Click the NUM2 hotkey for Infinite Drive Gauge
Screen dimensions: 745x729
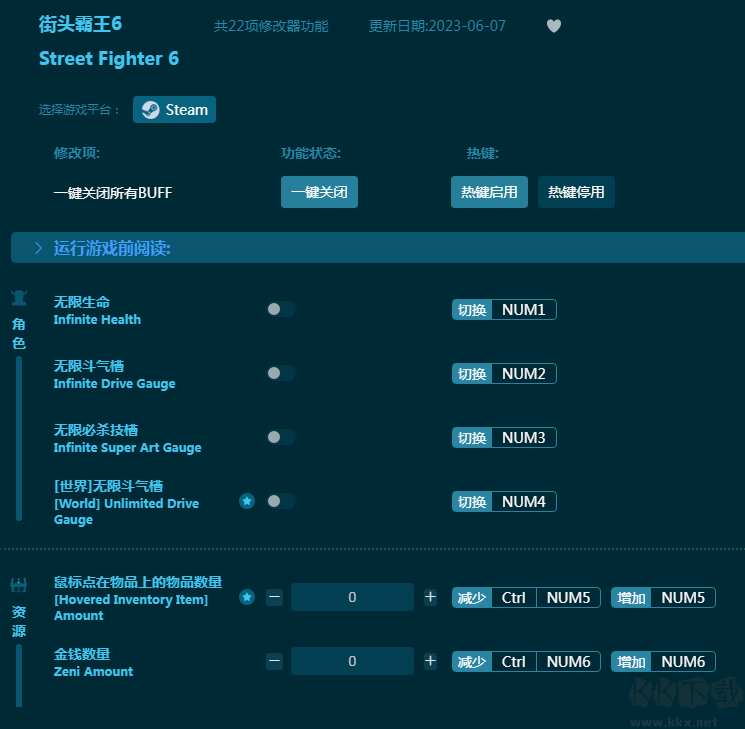point(524,374)
